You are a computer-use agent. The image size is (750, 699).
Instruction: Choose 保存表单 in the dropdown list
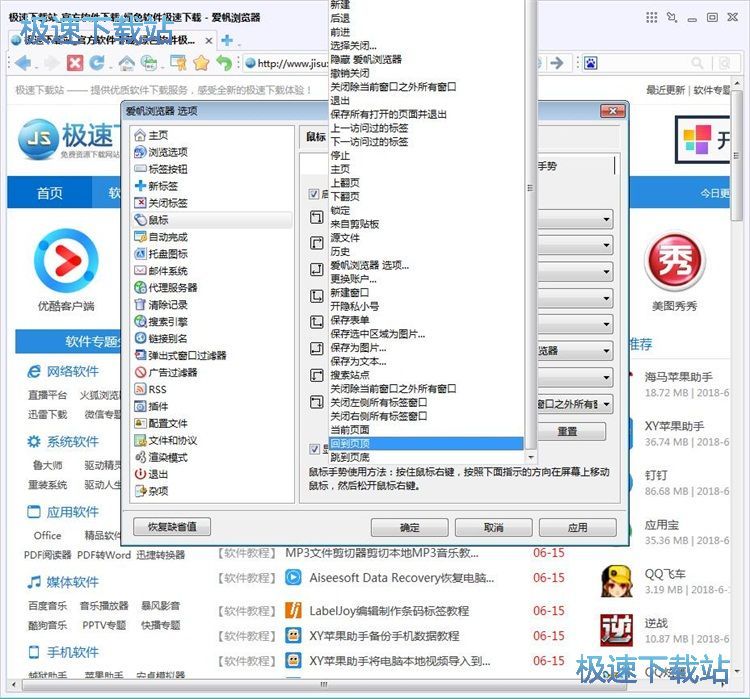(x=426, y=320)
